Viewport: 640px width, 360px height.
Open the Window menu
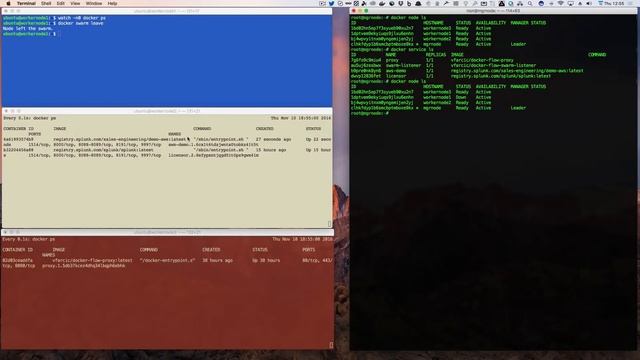(x=94, y=3)
